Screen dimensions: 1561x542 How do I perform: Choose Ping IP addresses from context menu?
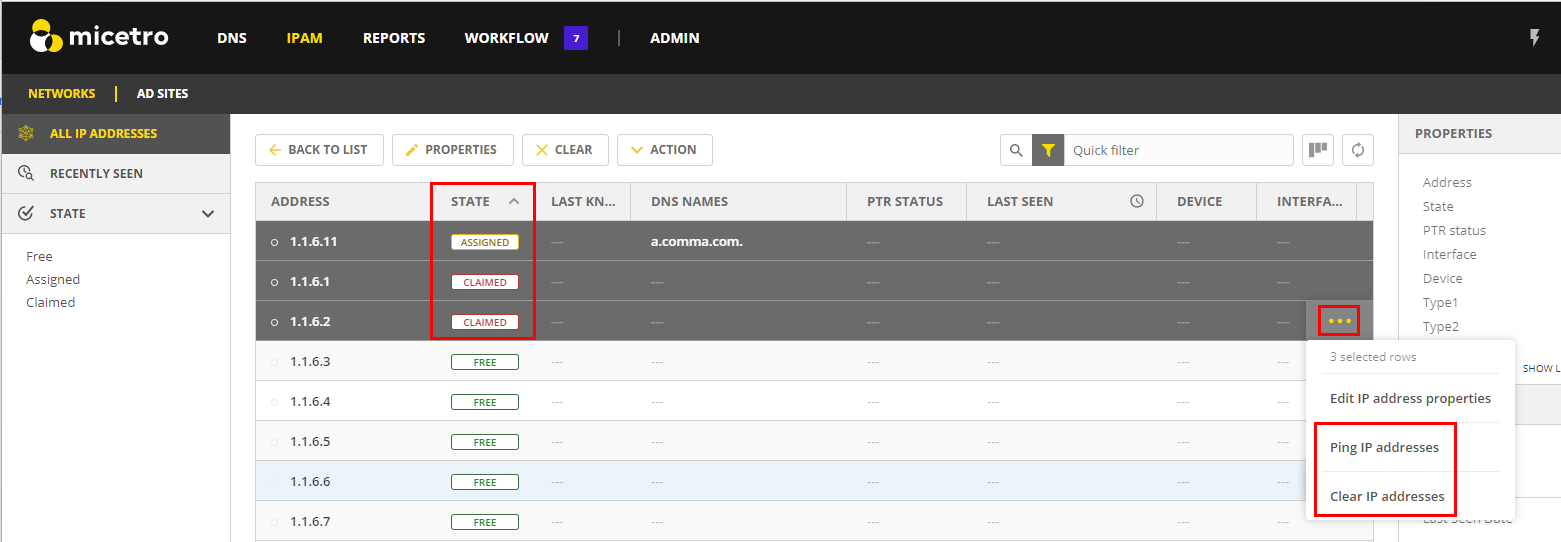(x=1384, y=447)
